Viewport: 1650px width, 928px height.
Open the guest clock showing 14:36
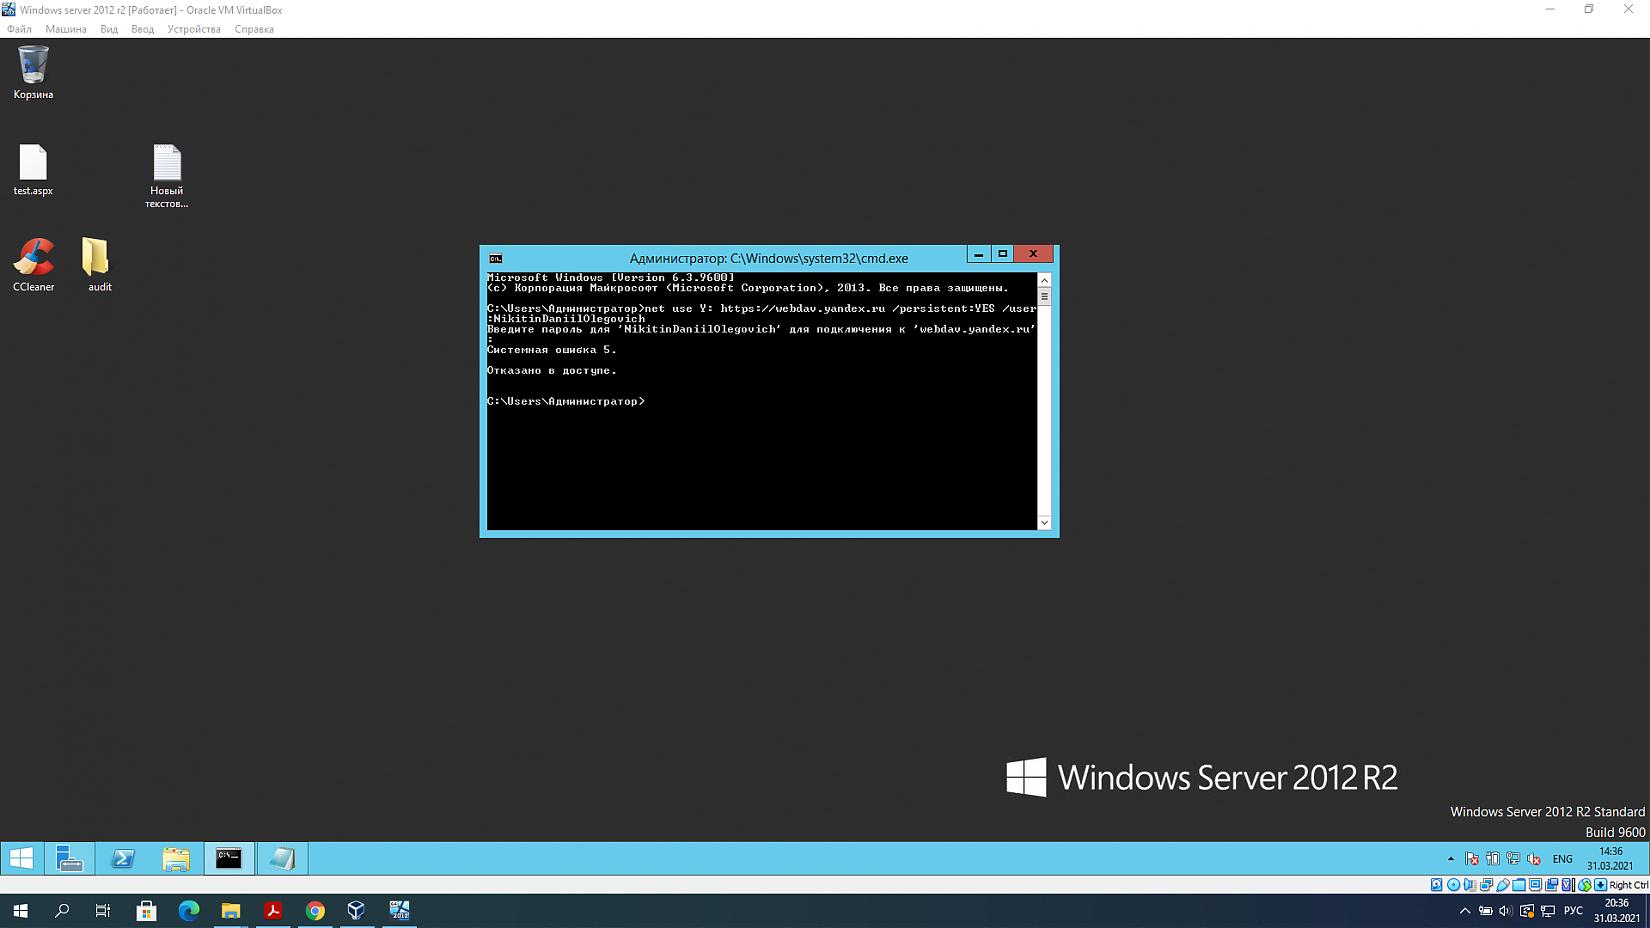tap(1610, 859)
